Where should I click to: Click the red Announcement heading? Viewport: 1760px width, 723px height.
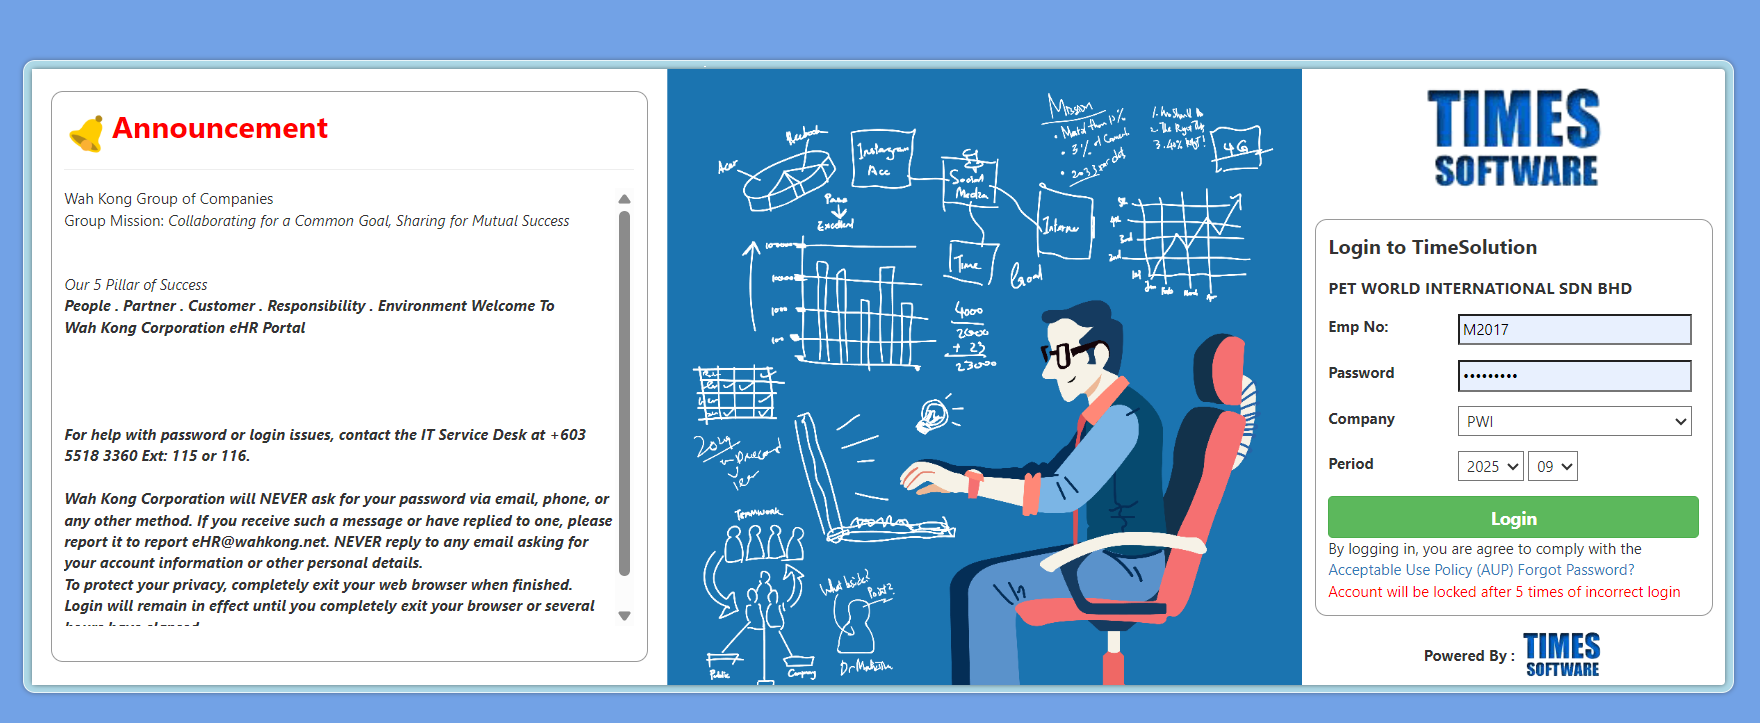(x=219, y=128)
